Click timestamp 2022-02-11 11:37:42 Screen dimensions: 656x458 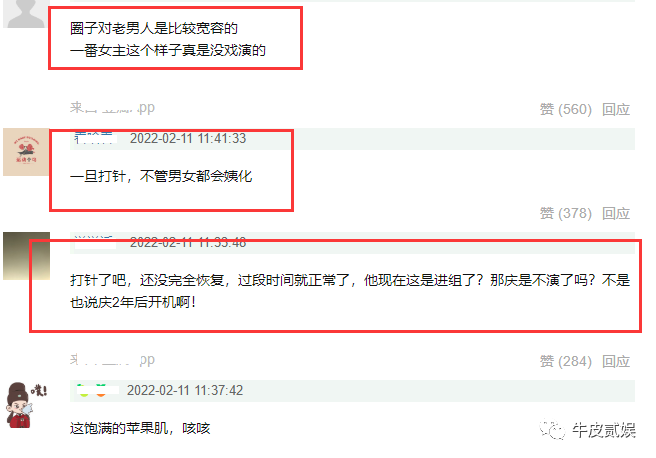185,390
